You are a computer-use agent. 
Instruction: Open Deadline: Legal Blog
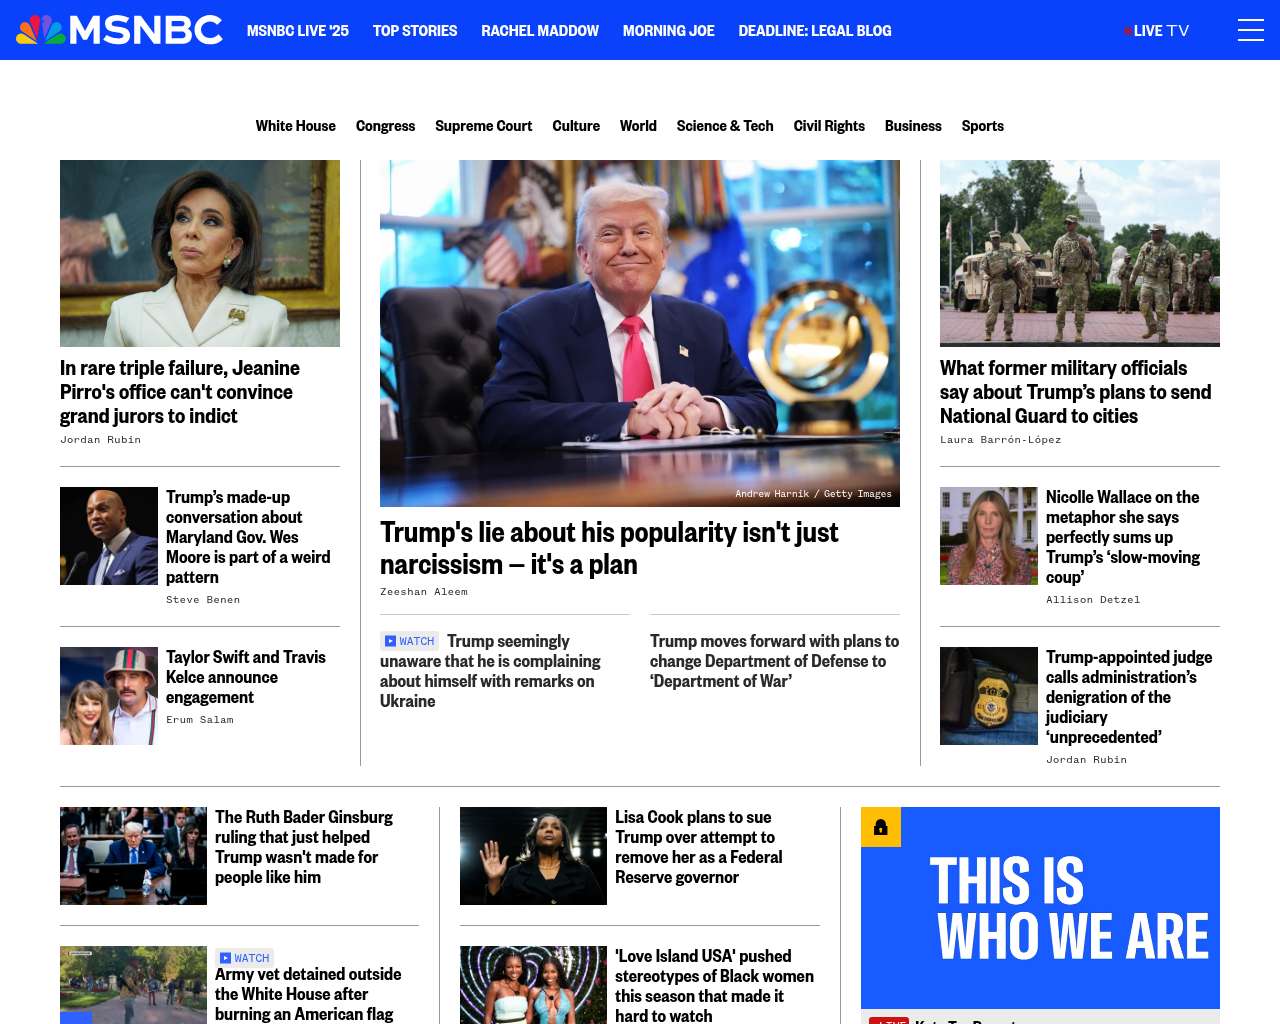tap(815, 31)
